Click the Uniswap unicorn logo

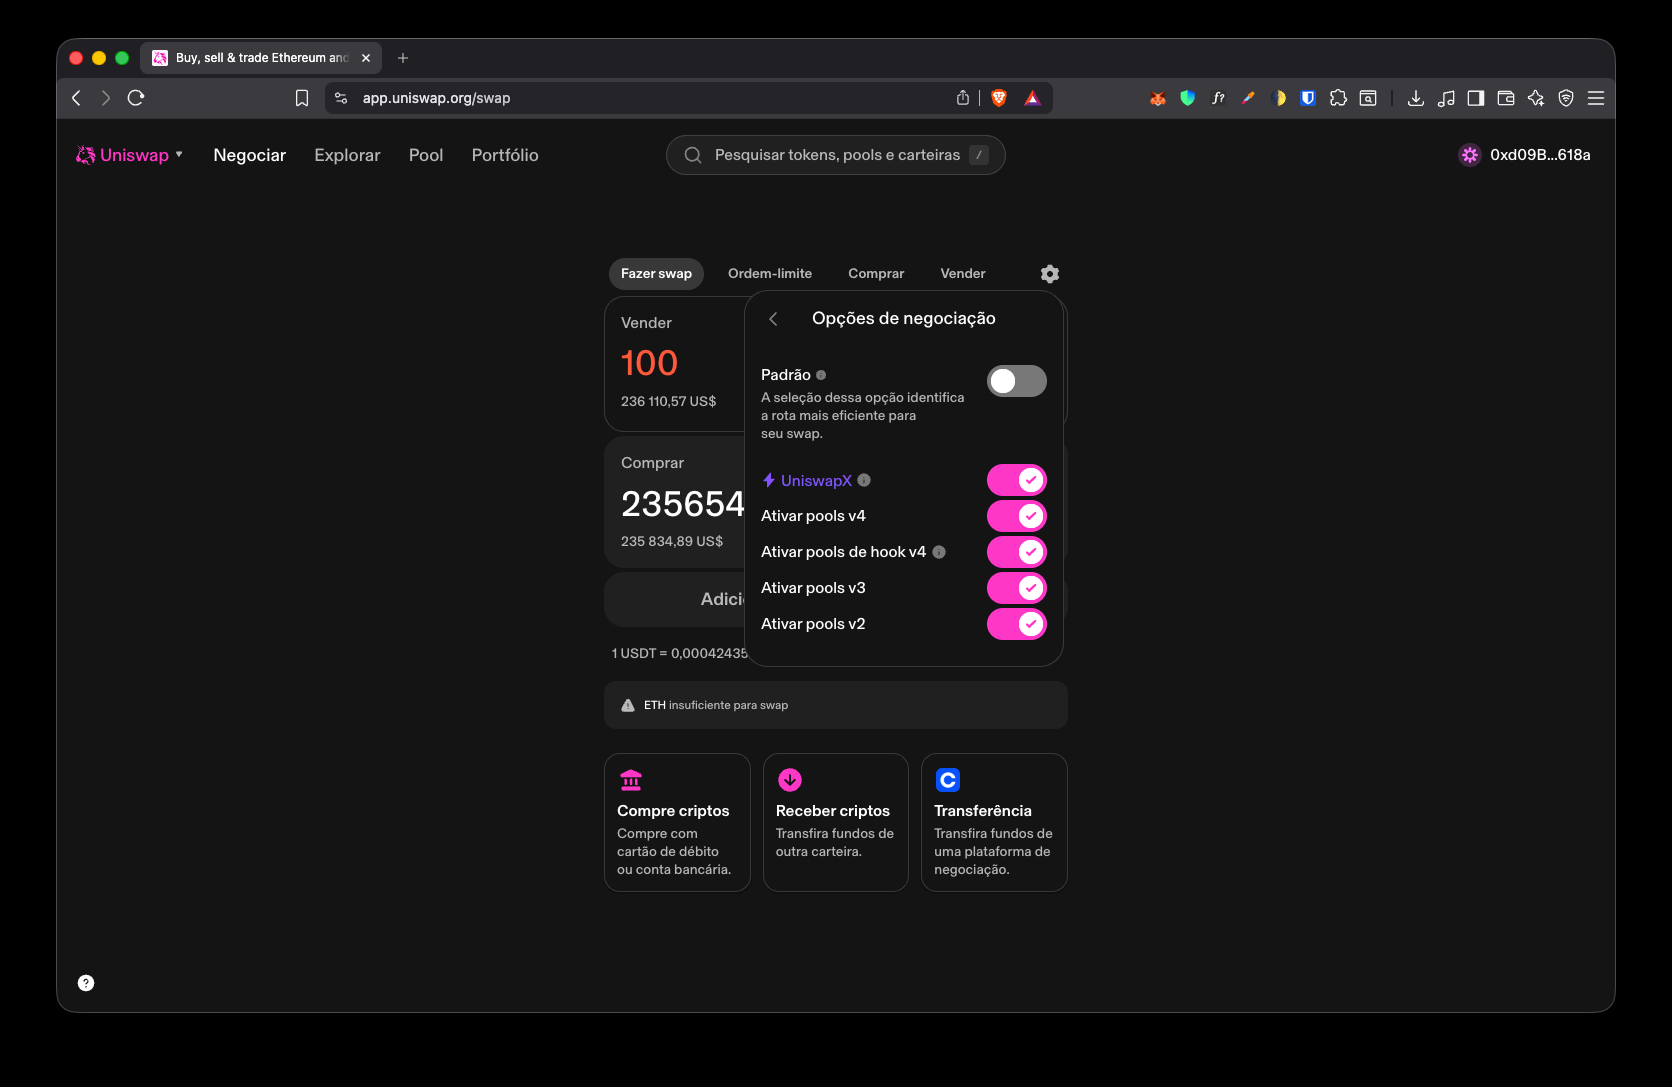[x=86, y=155]
